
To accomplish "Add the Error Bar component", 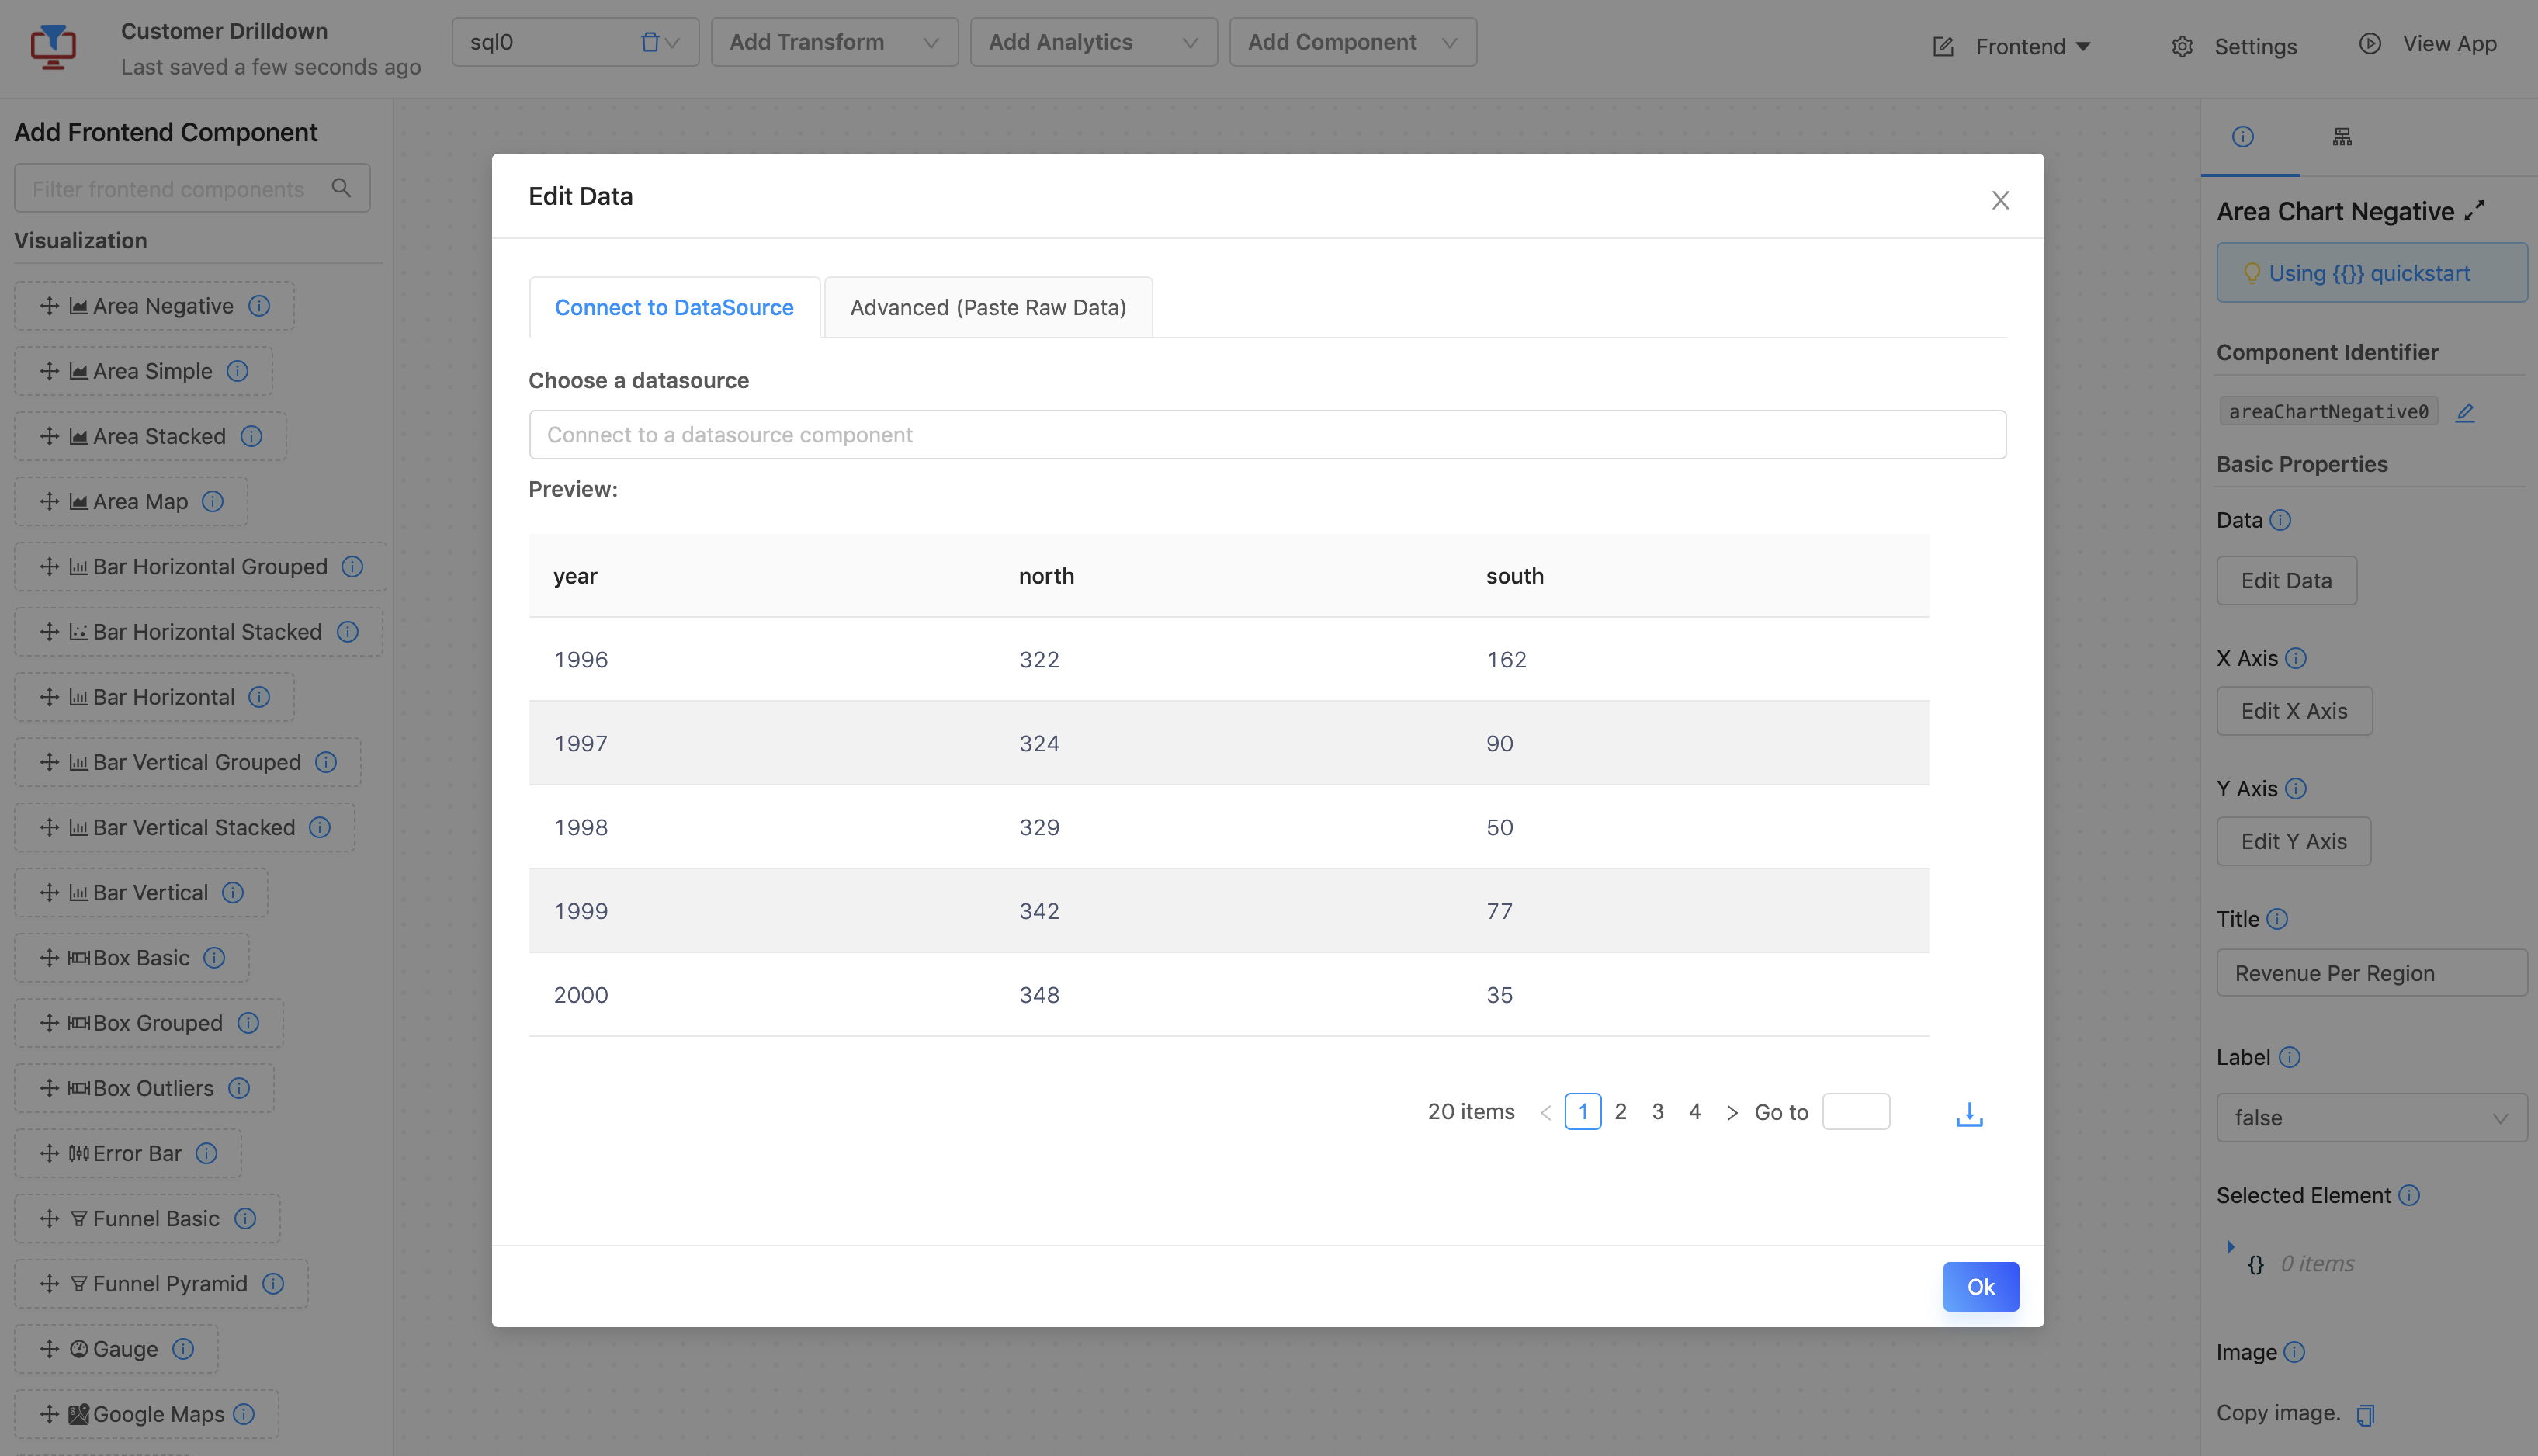I will pyautogui.click(x=128, y=1153).
